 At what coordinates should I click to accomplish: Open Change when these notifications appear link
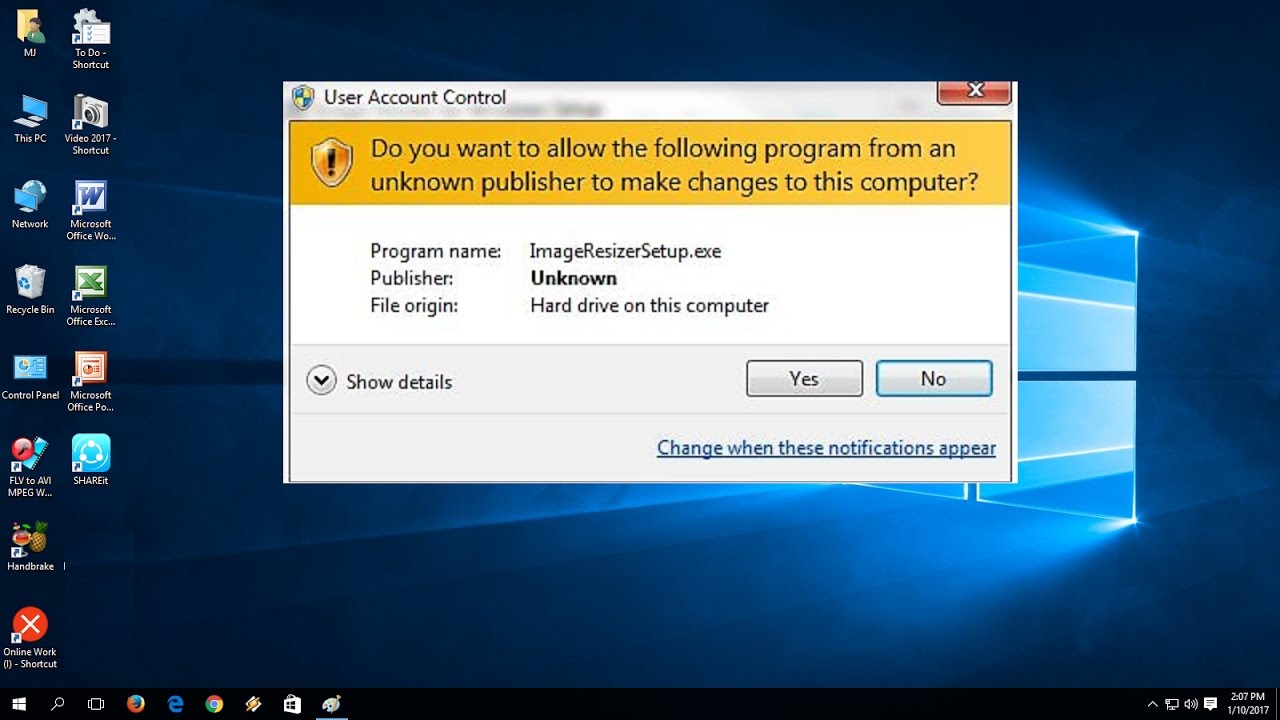pyautogui.click(x=826, y=448)
